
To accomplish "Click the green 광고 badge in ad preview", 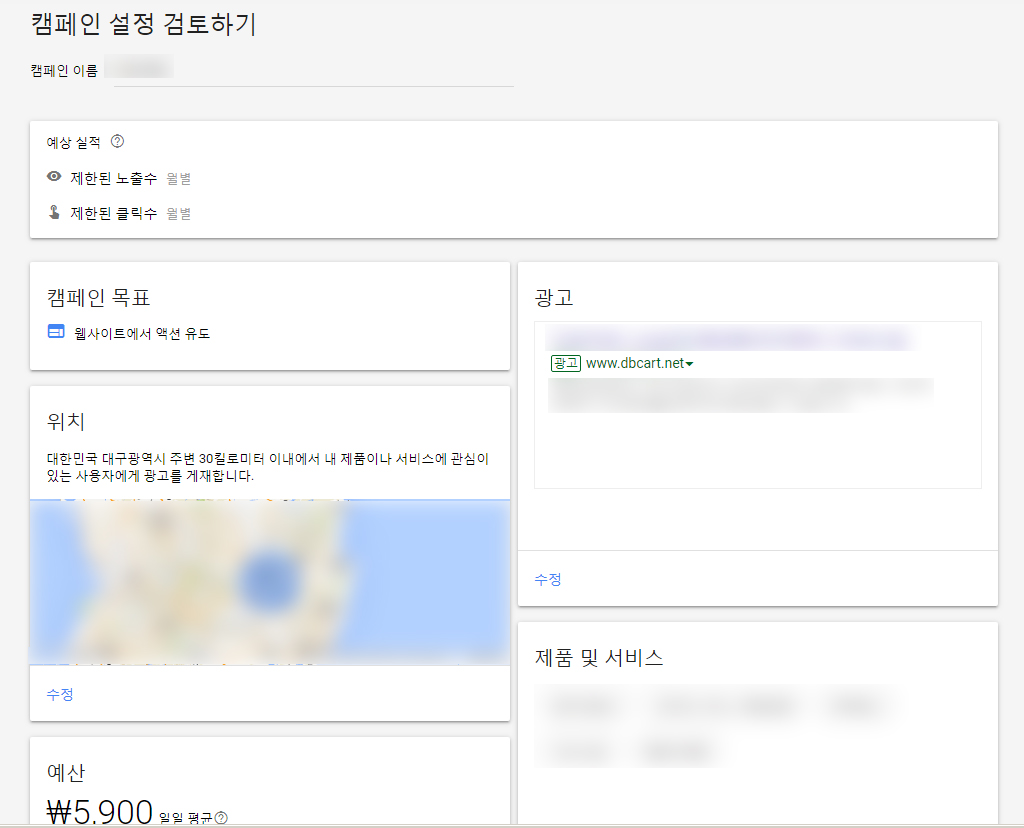I will point(565,363).
